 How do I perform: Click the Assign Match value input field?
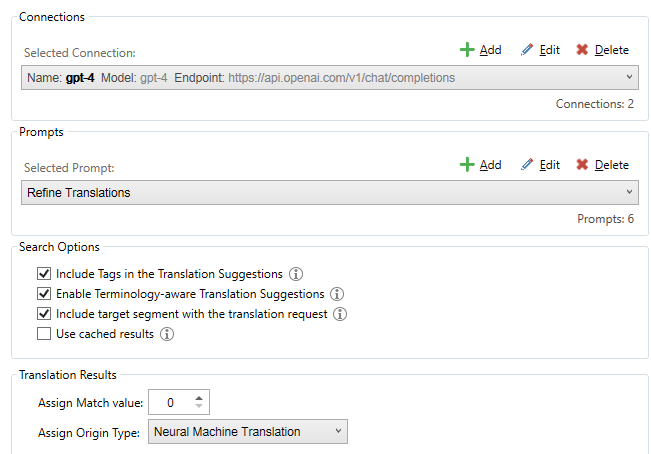pos(170,403)
